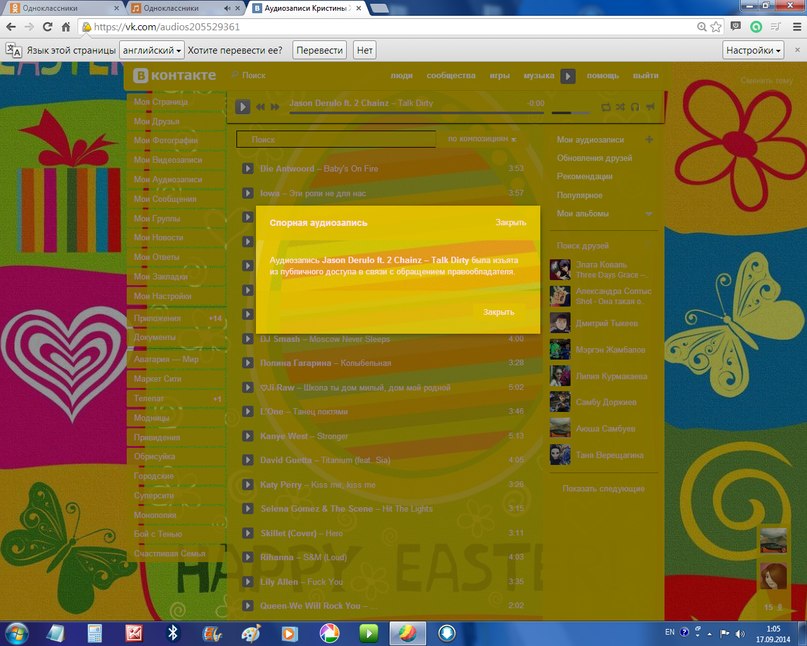Click the browser Forward arrow
The height and width of the screenshot is (646, 807).
pyautogui.click(x=29, y=27)
